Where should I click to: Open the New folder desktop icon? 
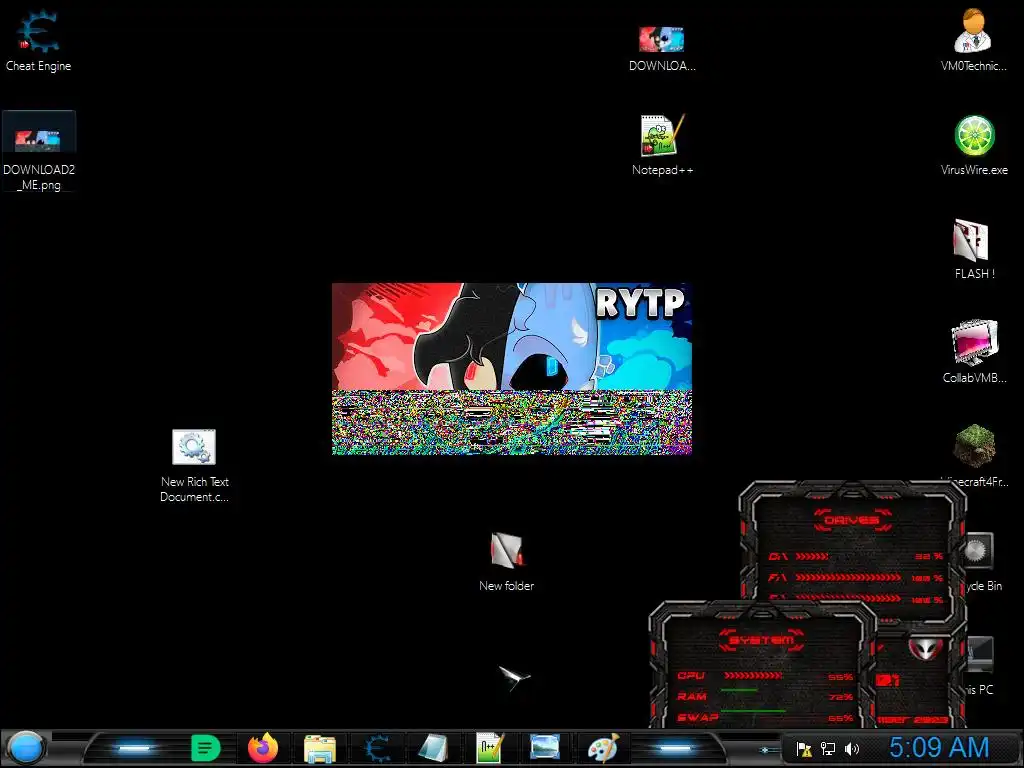tap(507, 562)
